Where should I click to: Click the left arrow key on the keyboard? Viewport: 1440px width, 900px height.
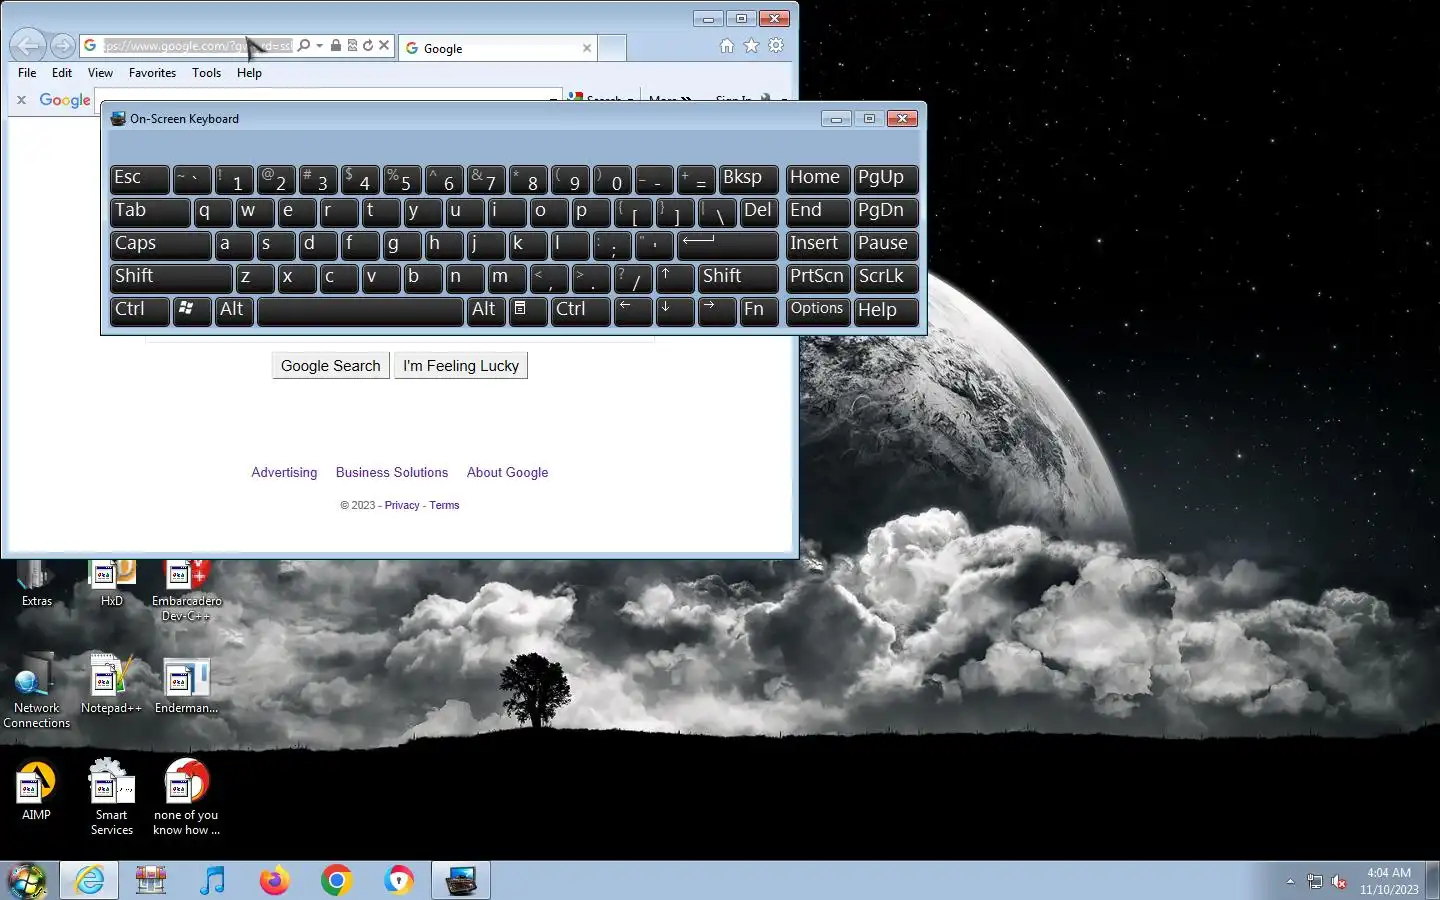(633, 311)
